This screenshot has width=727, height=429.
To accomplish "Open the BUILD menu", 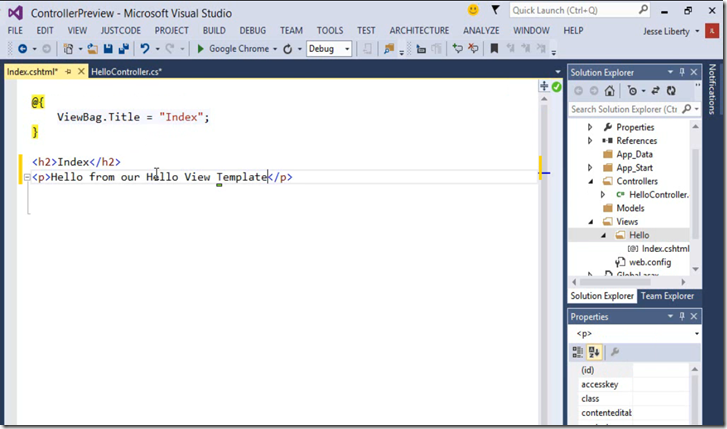I will (214, 31).
